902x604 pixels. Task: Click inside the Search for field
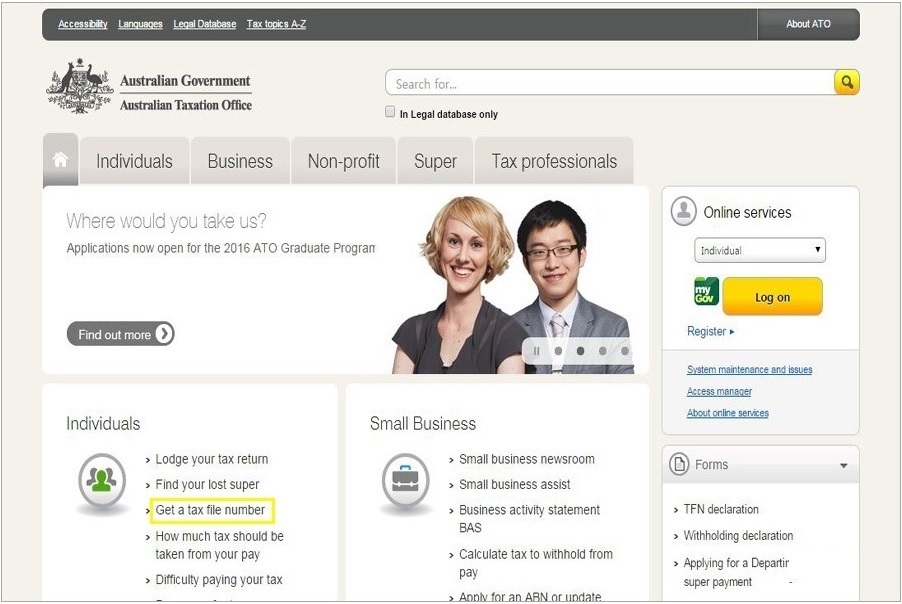(610, 83)
